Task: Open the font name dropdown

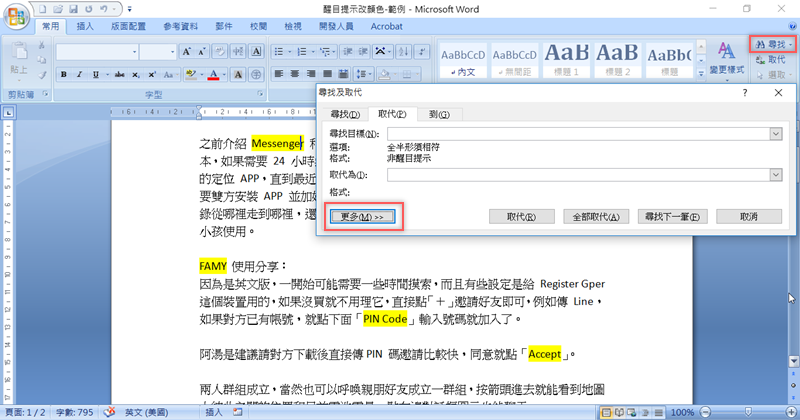Action: click(x=135, y=52)
